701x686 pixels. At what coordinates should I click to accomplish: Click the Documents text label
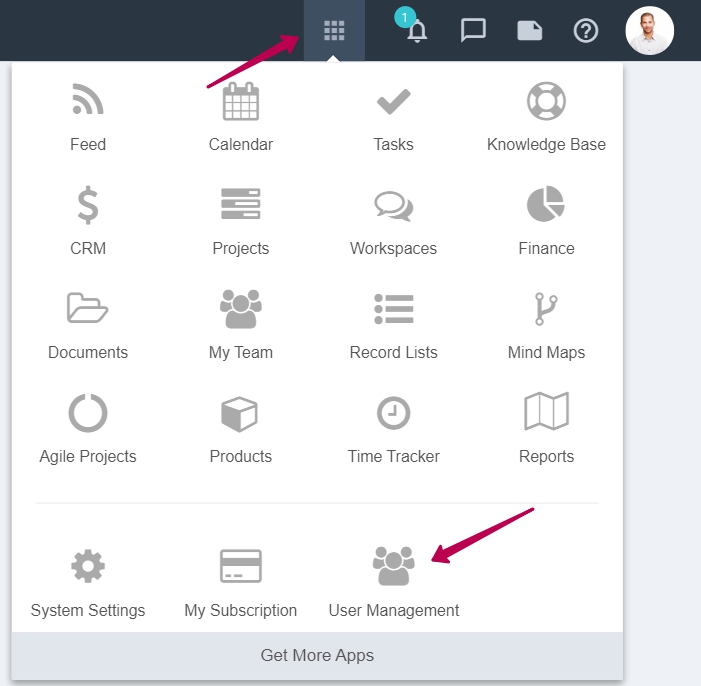88,352
